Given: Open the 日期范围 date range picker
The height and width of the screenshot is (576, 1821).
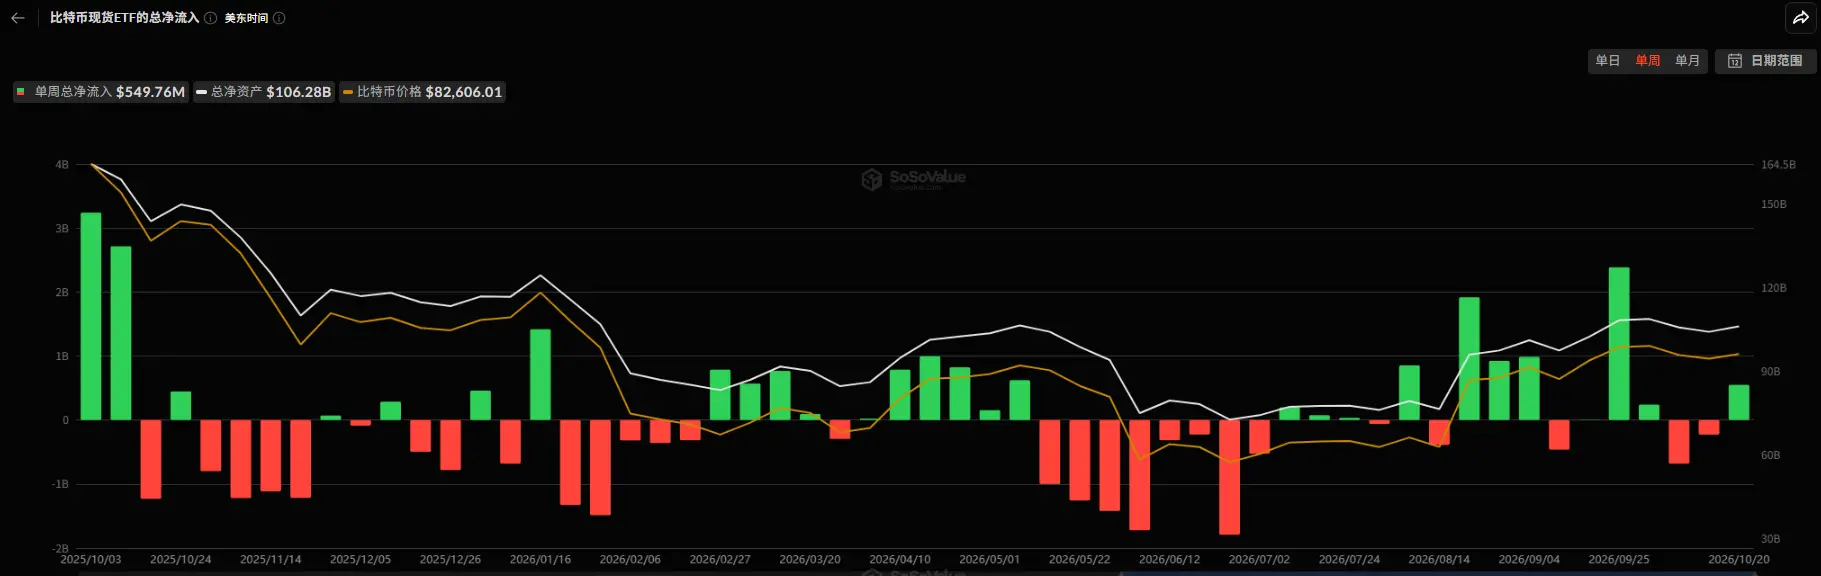Looking at the screenshot, I should [1766, 61].
